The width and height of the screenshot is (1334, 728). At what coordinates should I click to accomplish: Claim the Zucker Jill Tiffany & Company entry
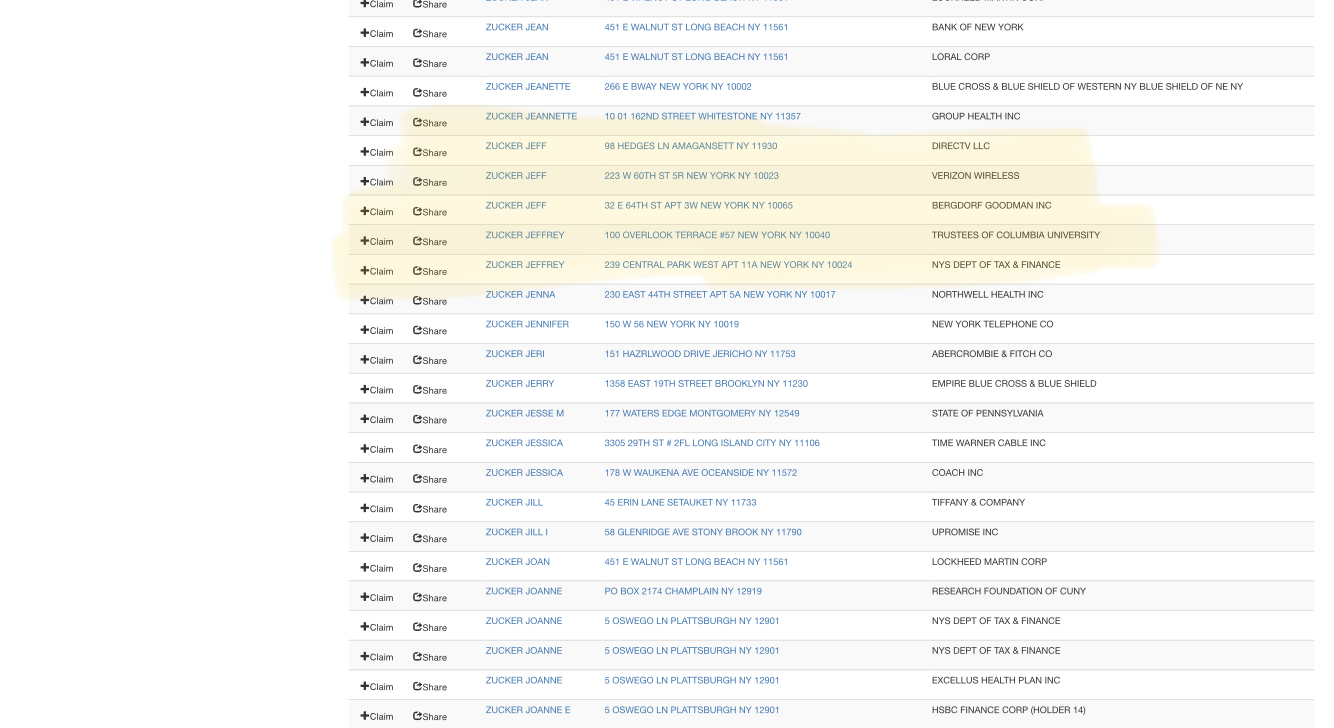pyautogui.click(x=377, y=509)
